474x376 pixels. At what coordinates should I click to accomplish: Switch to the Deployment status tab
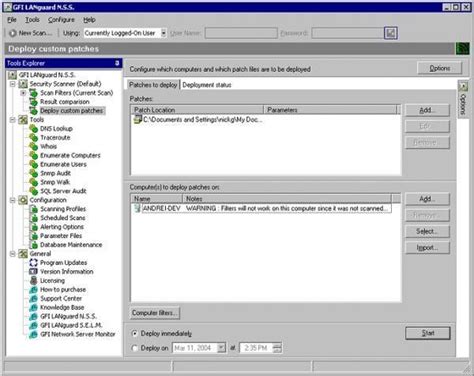coord(207,85)
